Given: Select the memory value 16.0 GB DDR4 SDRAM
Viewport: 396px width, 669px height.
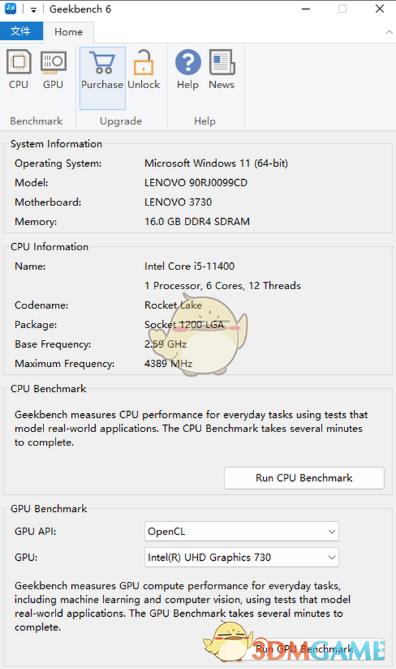Looking at the screenshot, I should pos(197,222).
